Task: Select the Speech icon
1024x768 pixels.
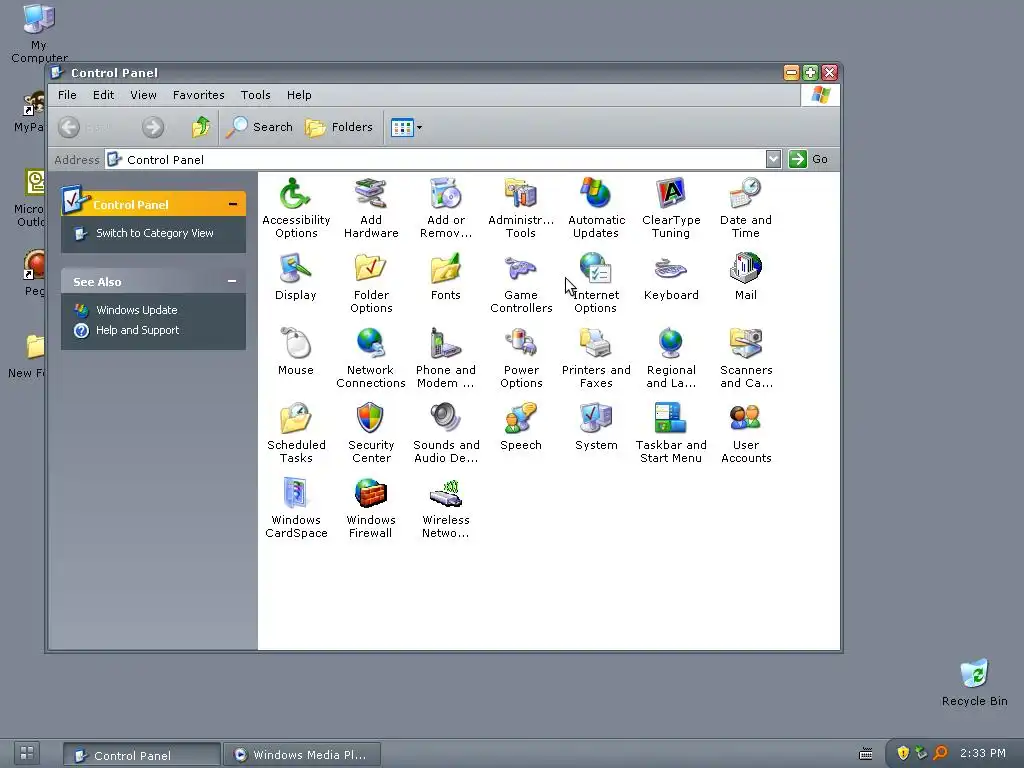Action: point(520,426)
